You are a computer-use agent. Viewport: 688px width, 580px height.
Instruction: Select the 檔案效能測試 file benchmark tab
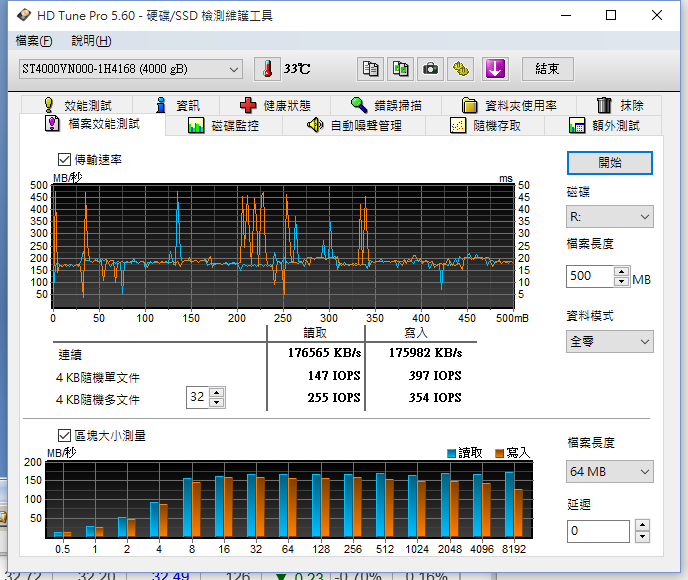93,124
